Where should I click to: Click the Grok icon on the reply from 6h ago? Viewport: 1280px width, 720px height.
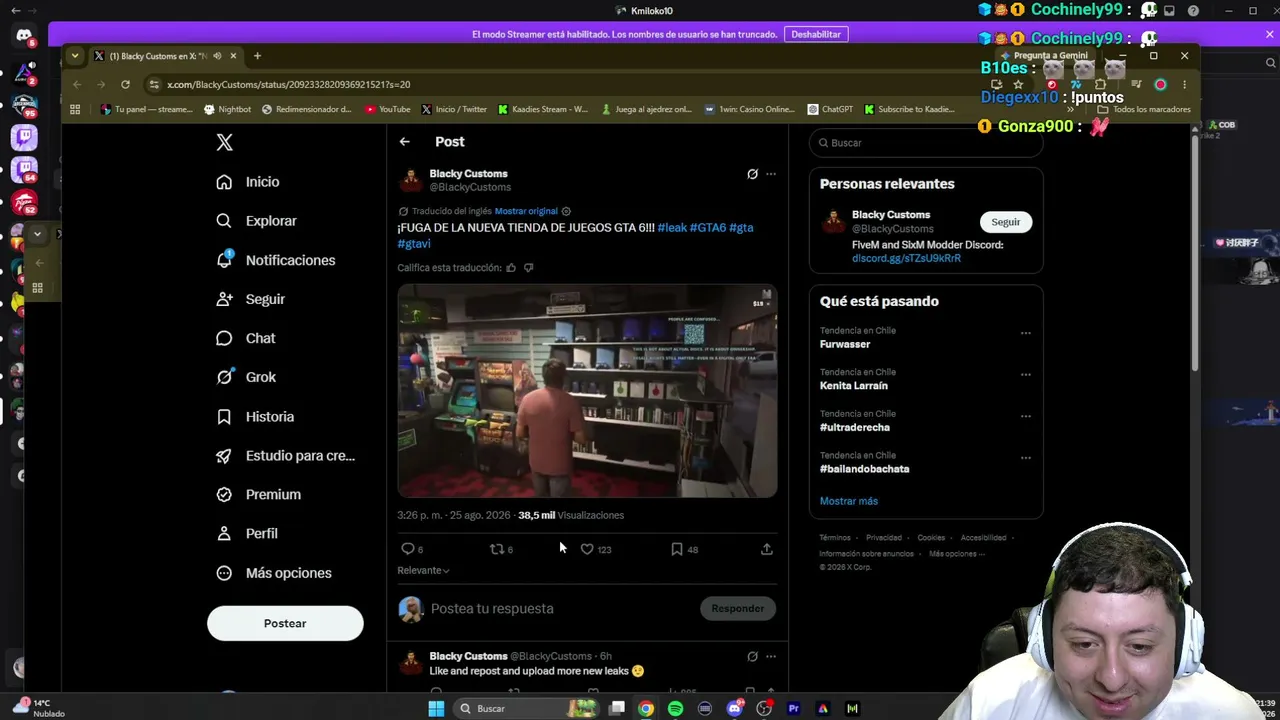pyautogui.click(x=752, y=657)
